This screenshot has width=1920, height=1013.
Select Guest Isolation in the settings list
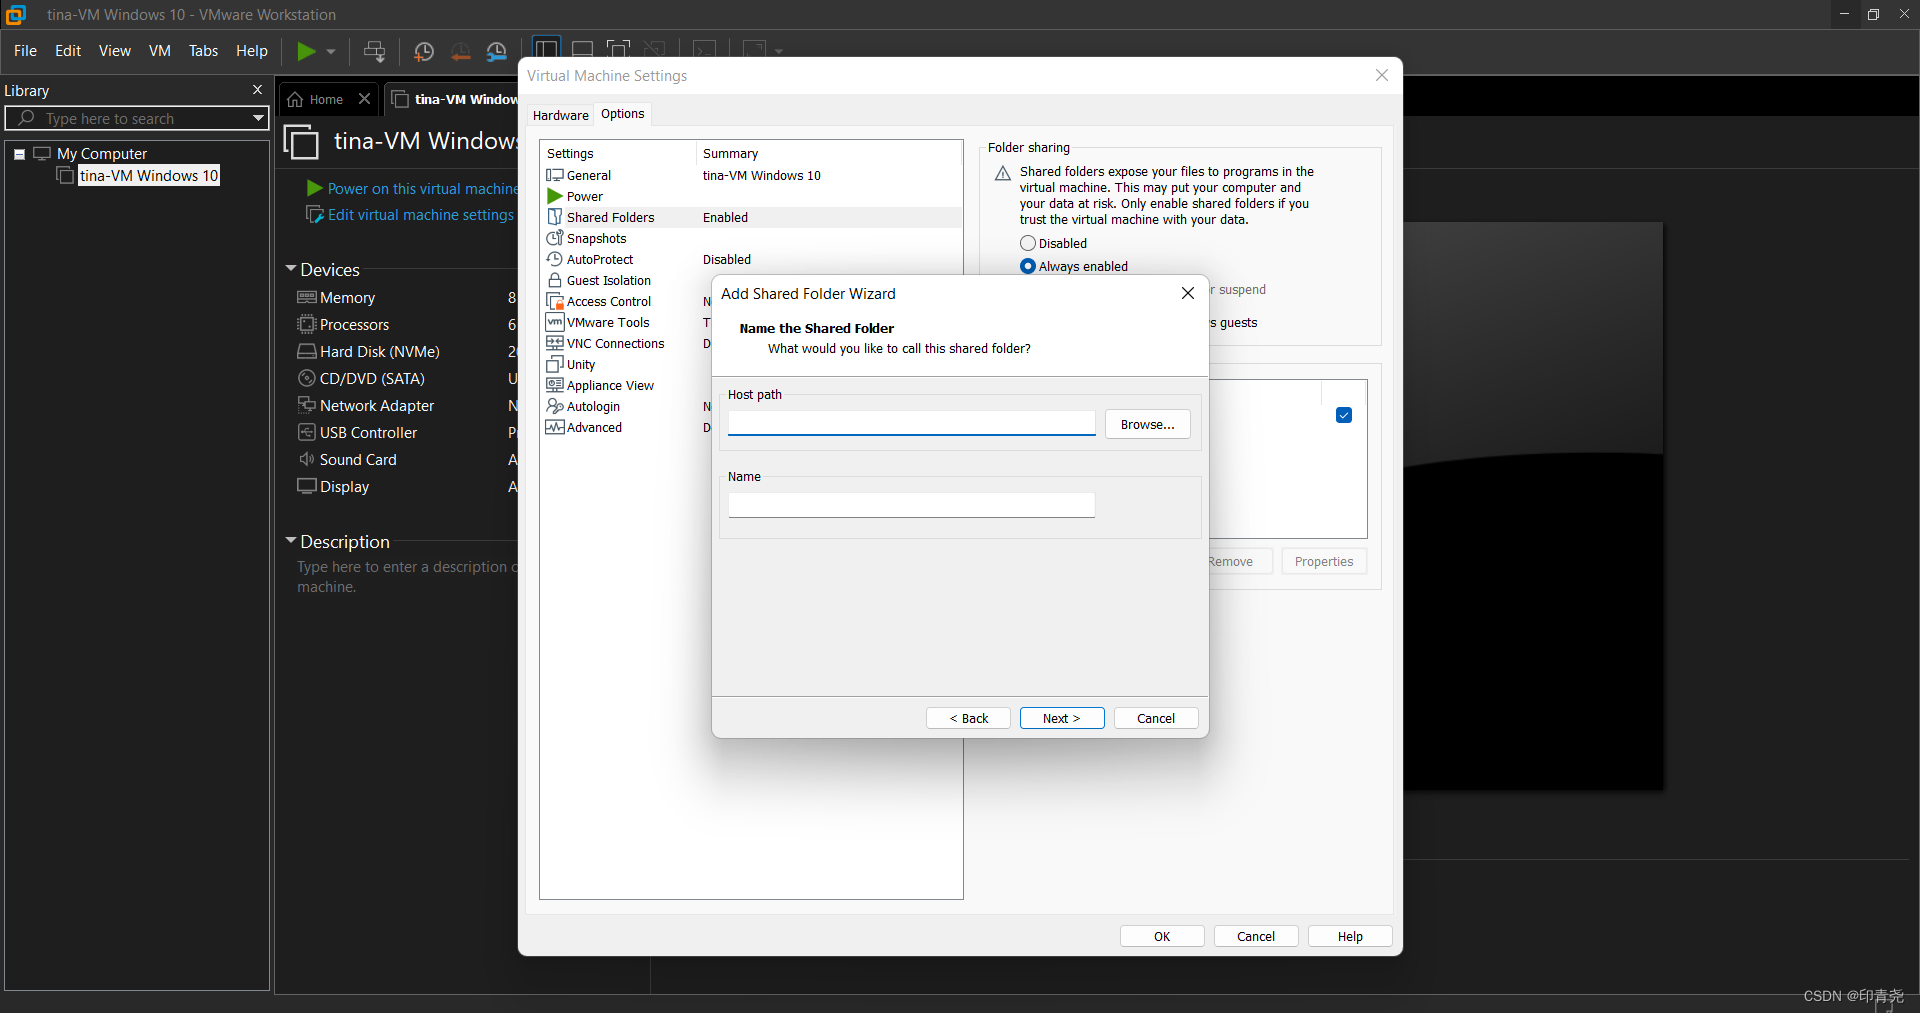click(x=608, y=280)
